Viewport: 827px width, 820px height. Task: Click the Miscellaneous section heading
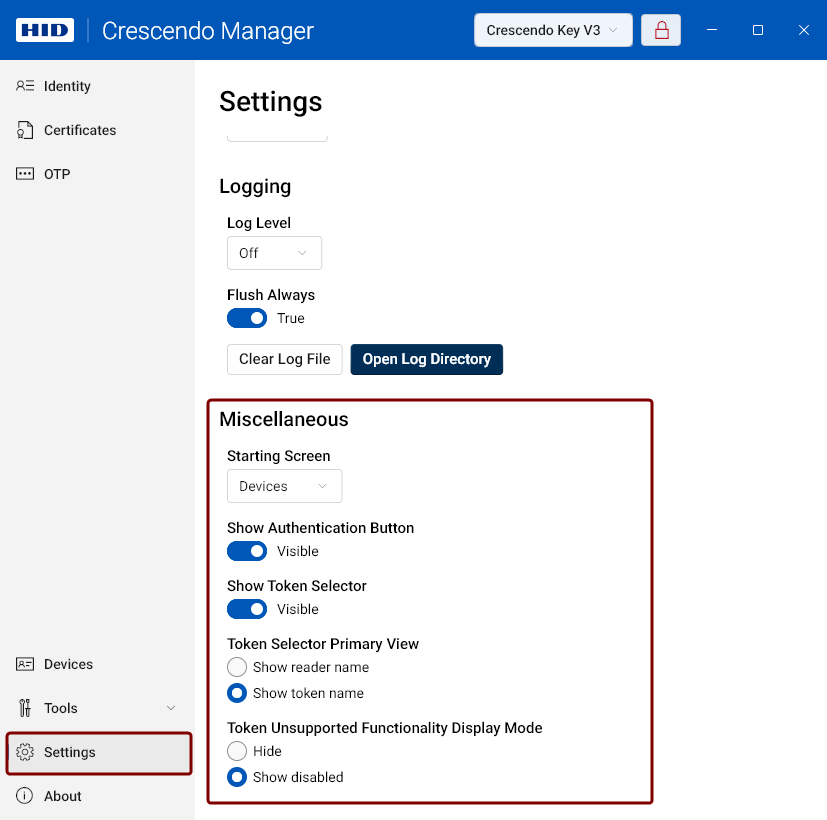click(284, 419)
